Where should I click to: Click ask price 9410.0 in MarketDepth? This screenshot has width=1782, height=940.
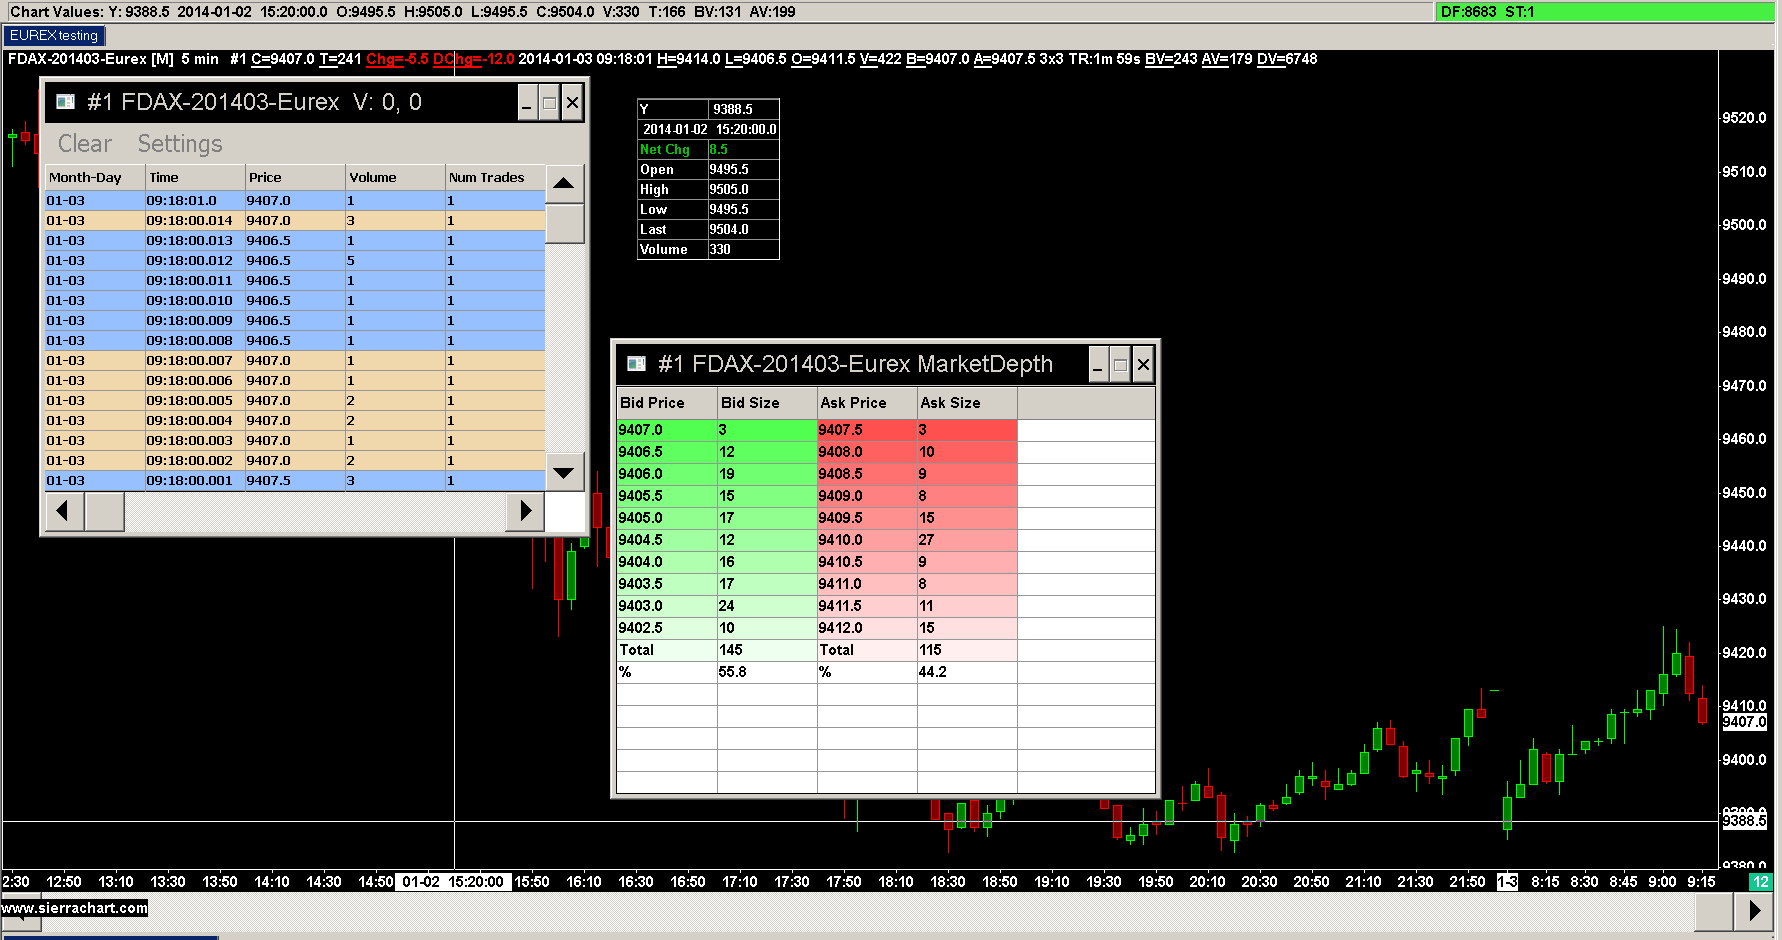point(867,540)
